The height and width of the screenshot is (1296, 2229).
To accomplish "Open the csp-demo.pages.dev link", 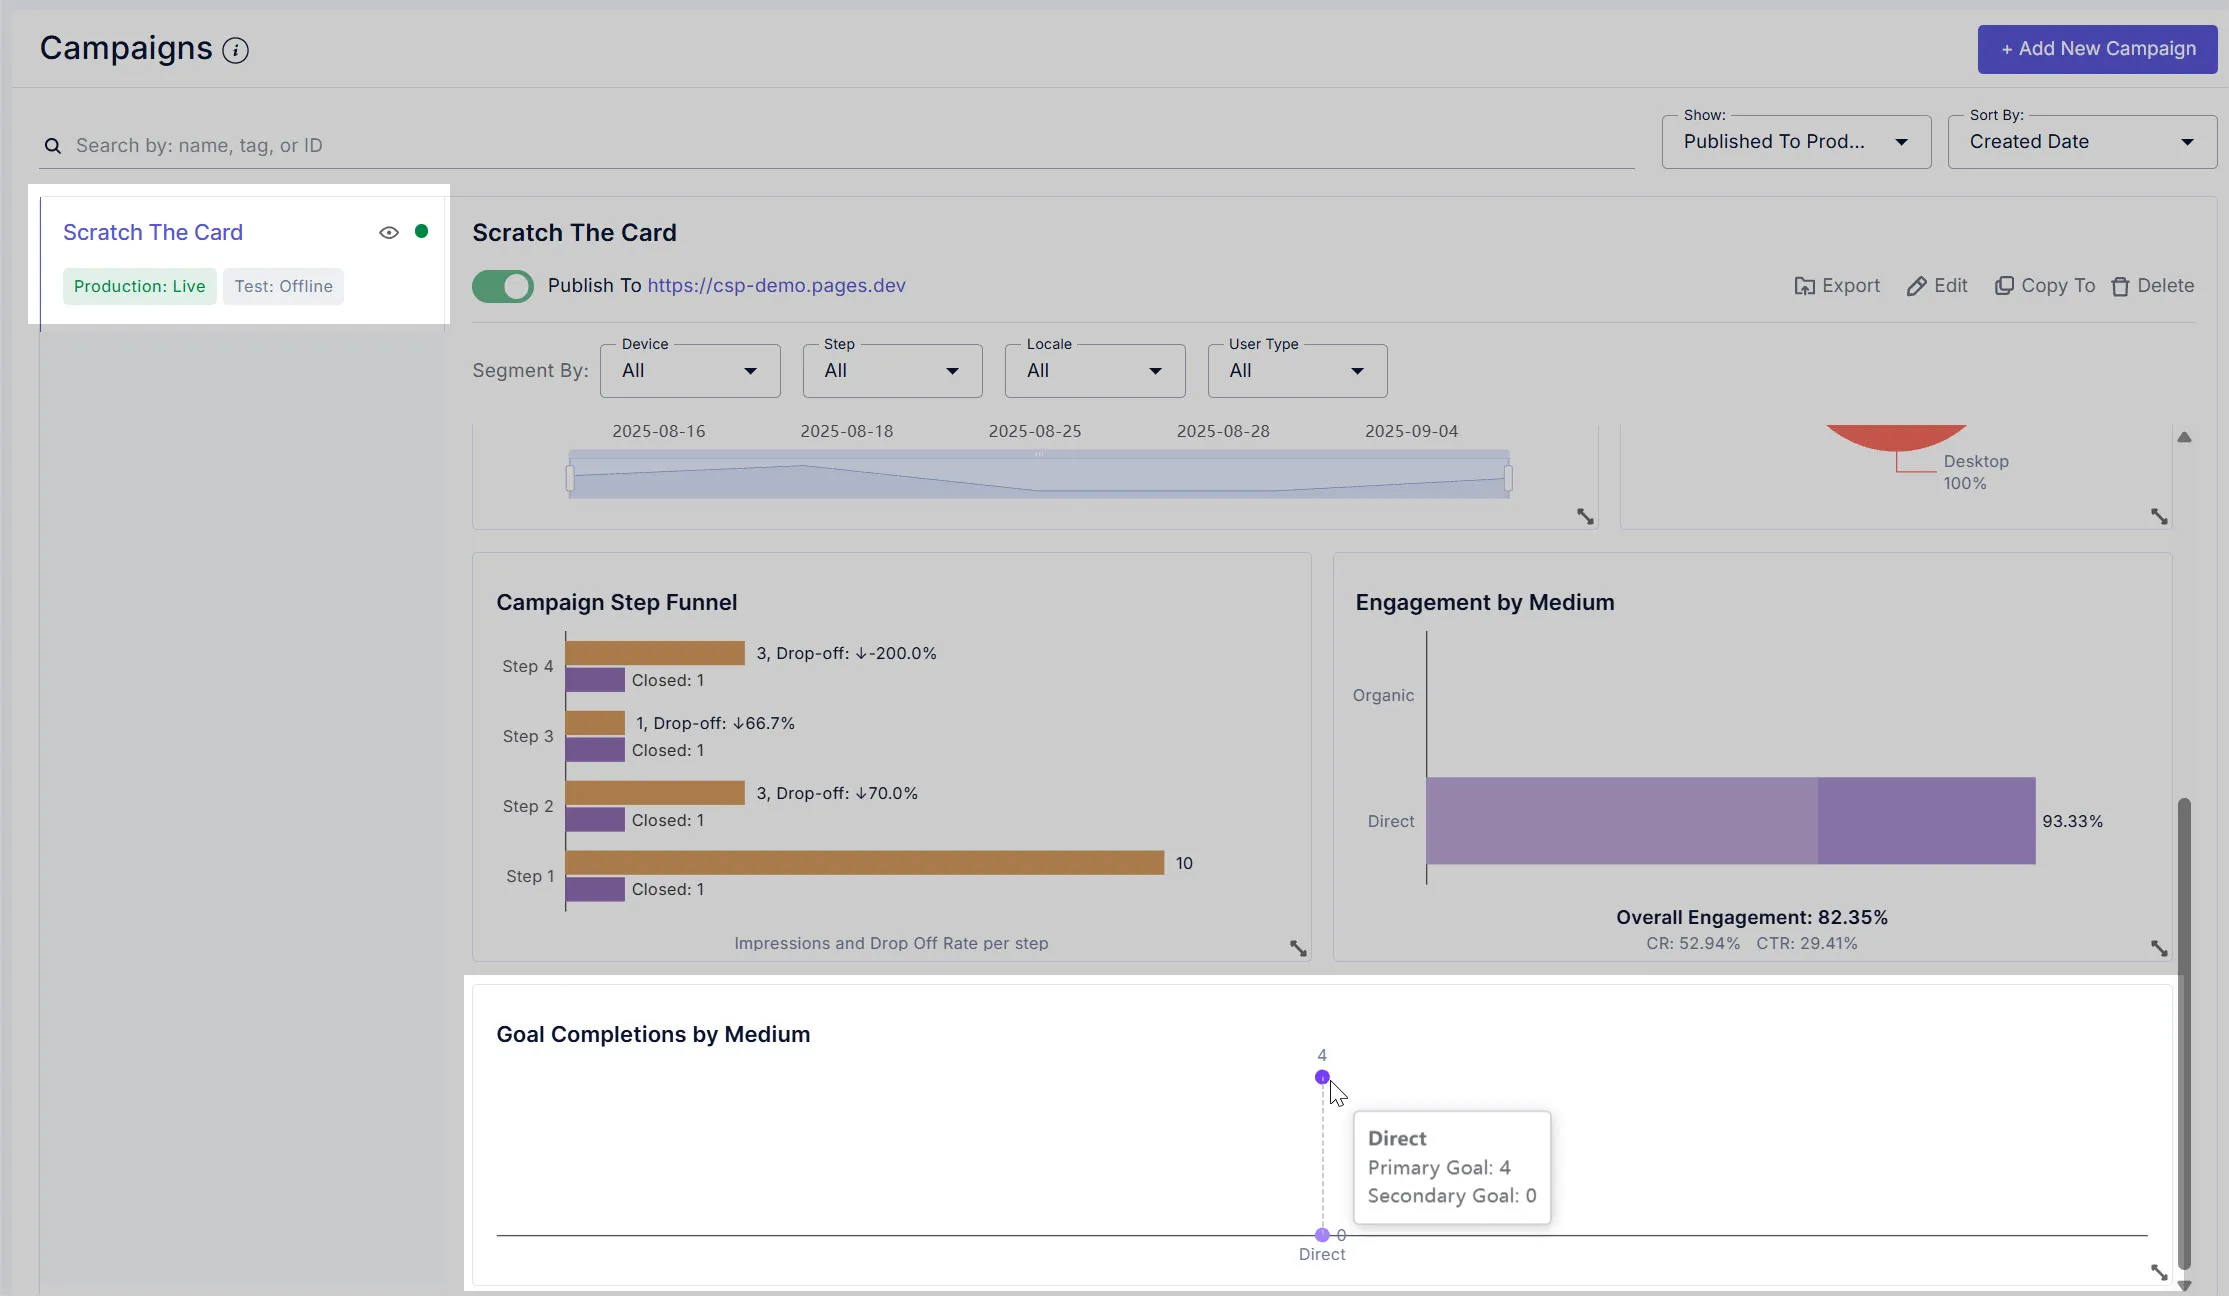I will pyautogui.click(x=776, y=285).
